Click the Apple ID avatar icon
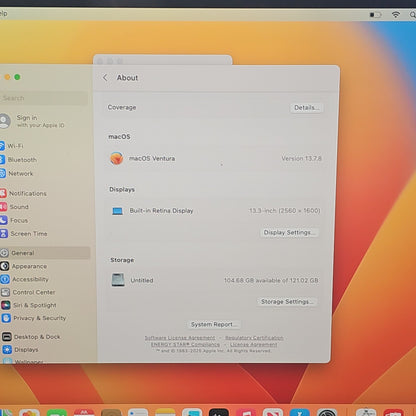Screen dimensions: 416x416 point(4,121)
